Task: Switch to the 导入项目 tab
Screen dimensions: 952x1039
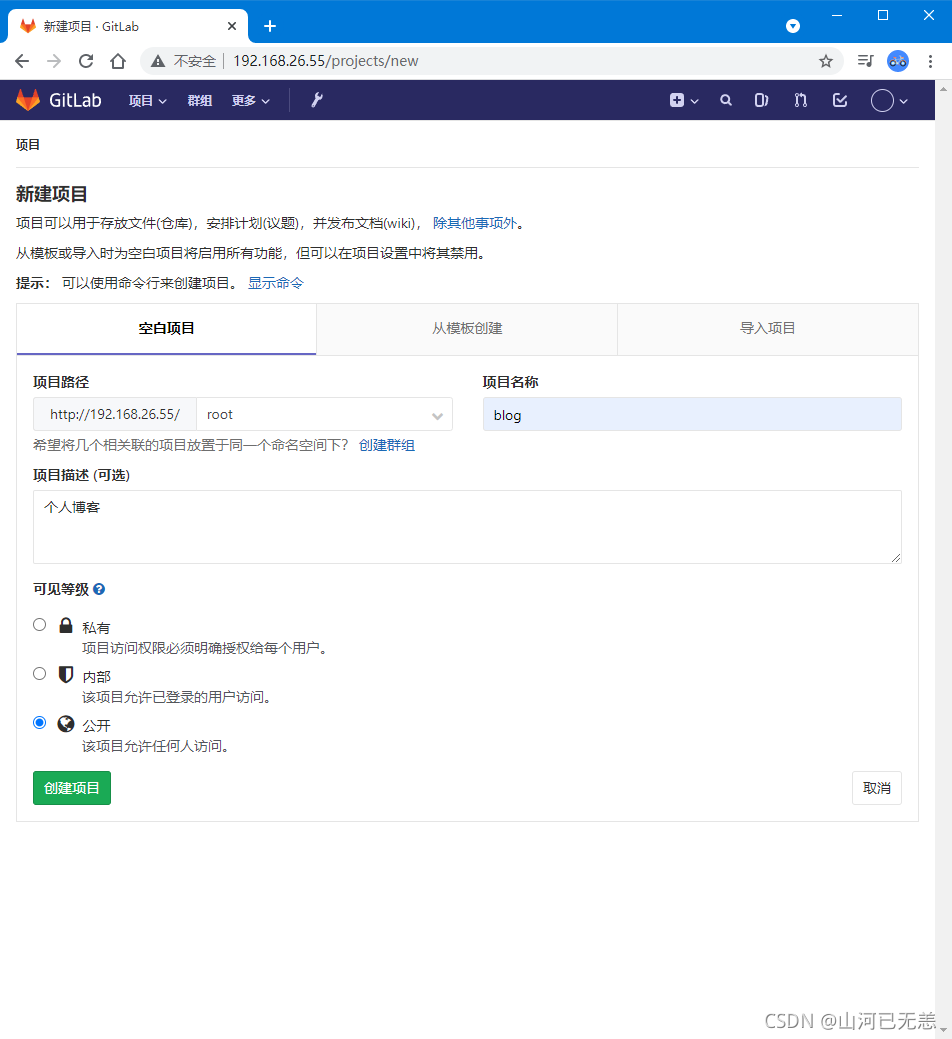Action: point(767,329)
